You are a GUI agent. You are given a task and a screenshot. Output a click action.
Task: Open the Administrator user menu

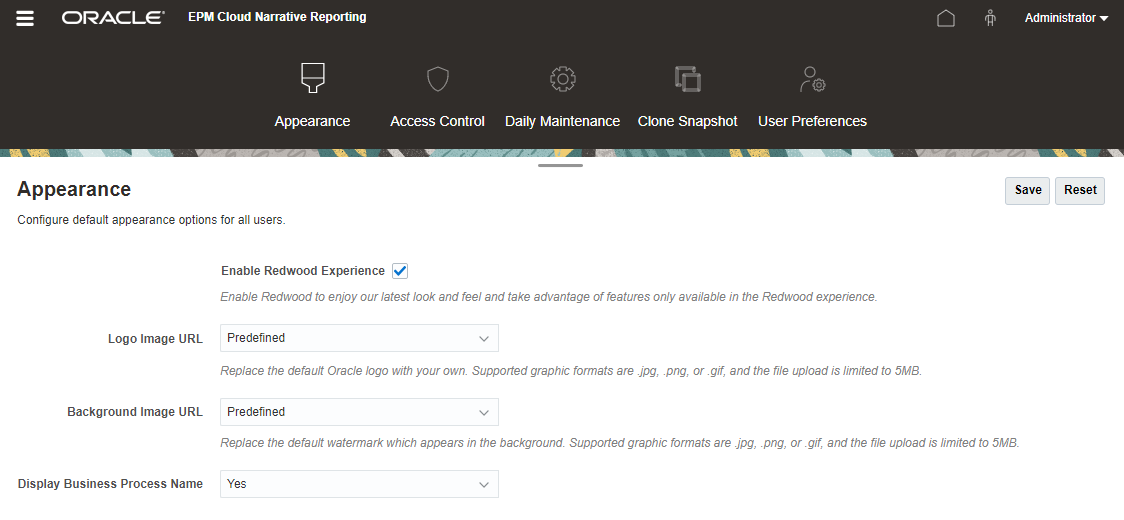click(1066, 18)
